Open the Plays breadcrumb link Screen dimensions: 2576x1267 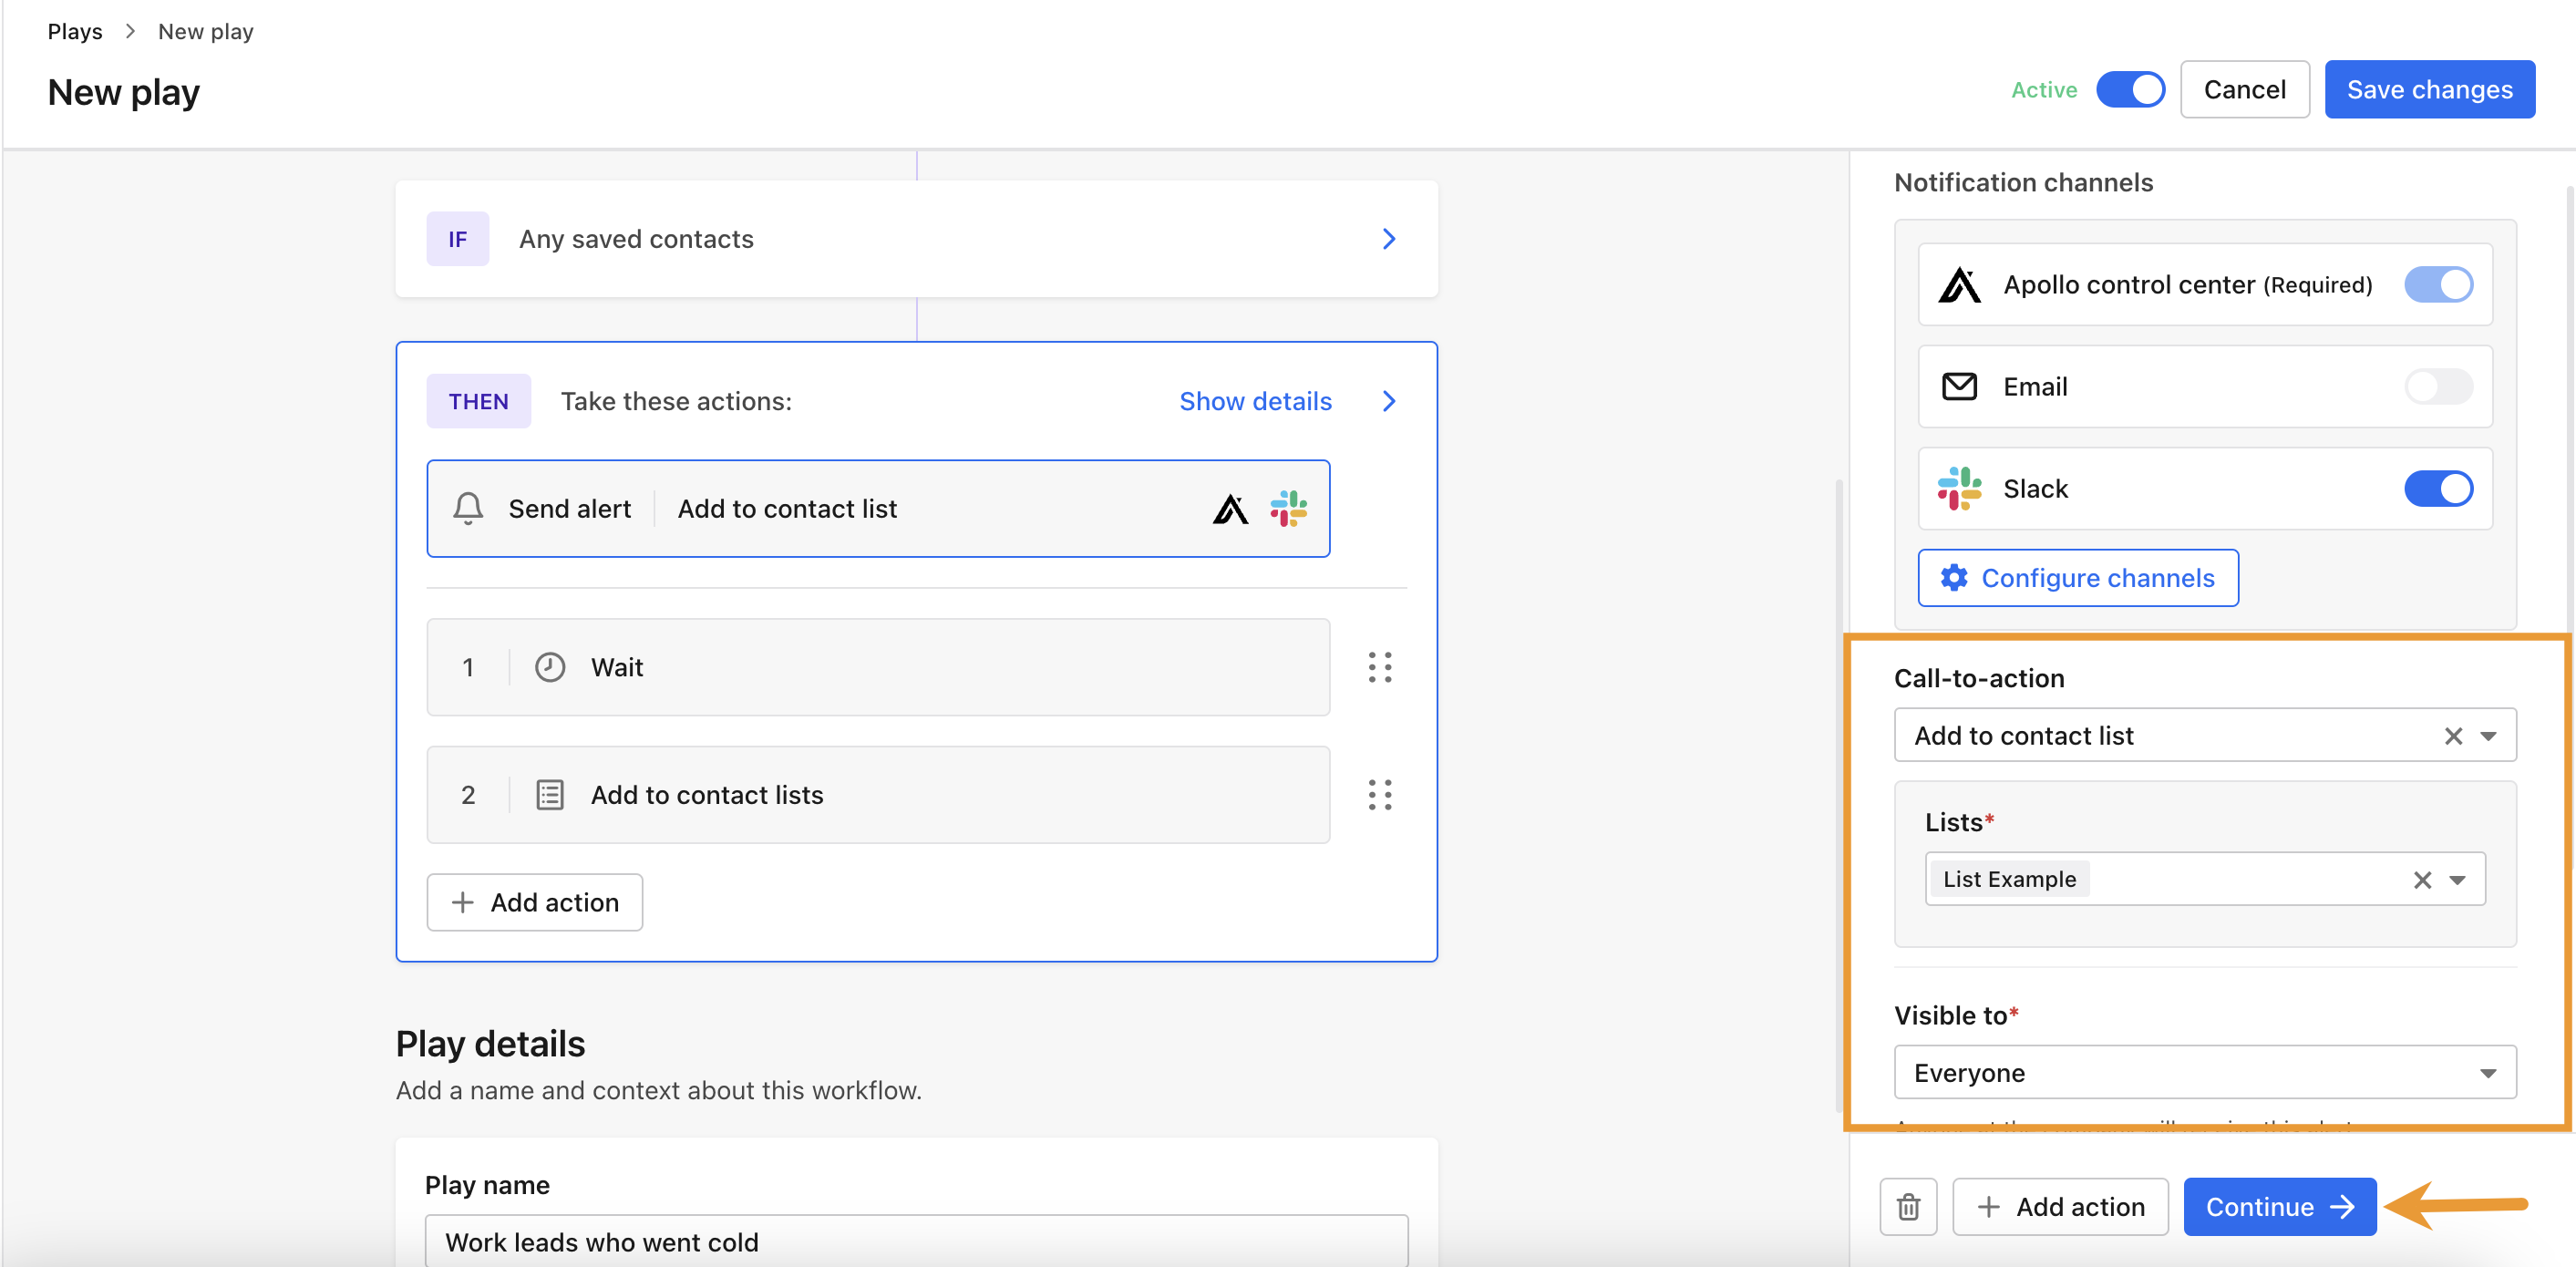coord(74,31)
